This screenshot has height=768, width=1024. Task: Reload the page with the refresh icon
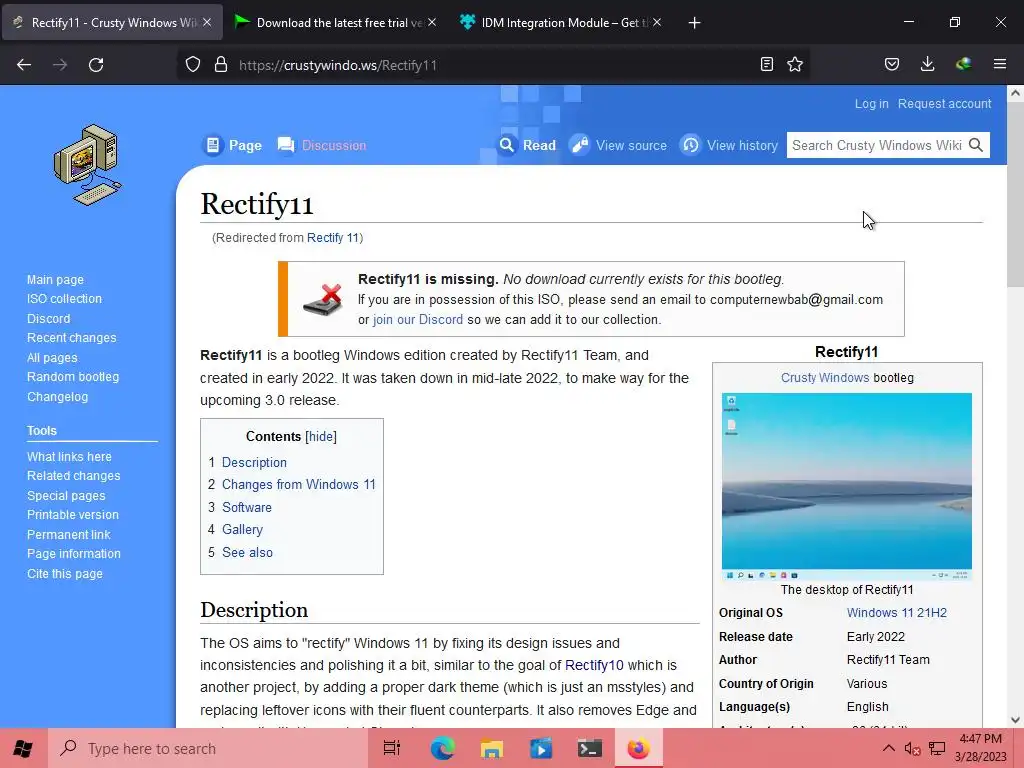pyautogui.click(x=96, y=65)
